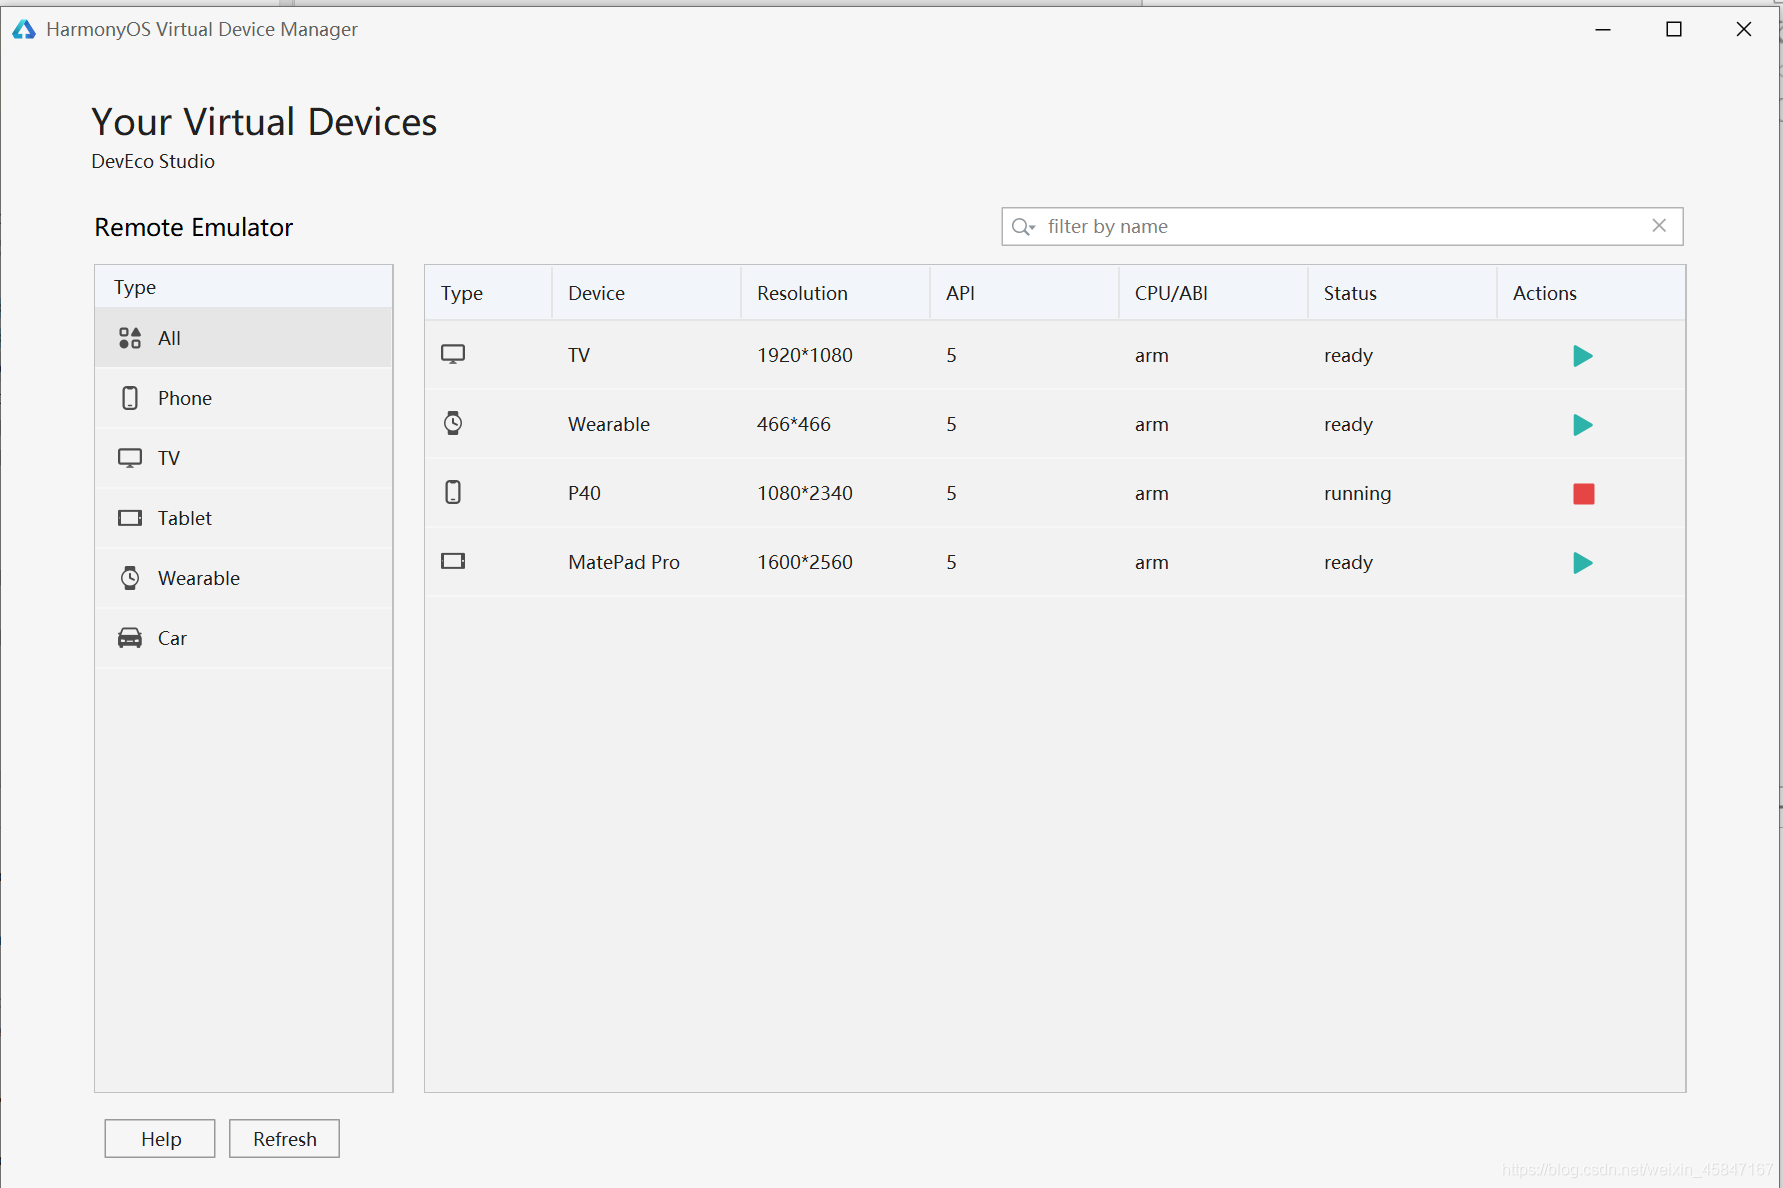Filter devices by TV type
Image resolution: width=1783 pixels, height=1188 pixels.
[x=243, y=458]
